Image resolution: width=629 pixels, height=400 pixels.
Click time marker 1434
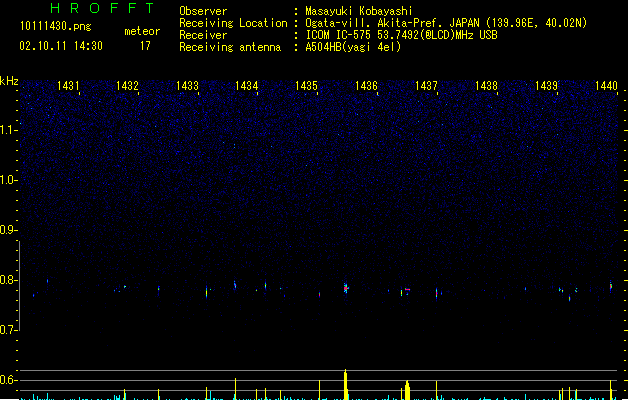(246, 86)
